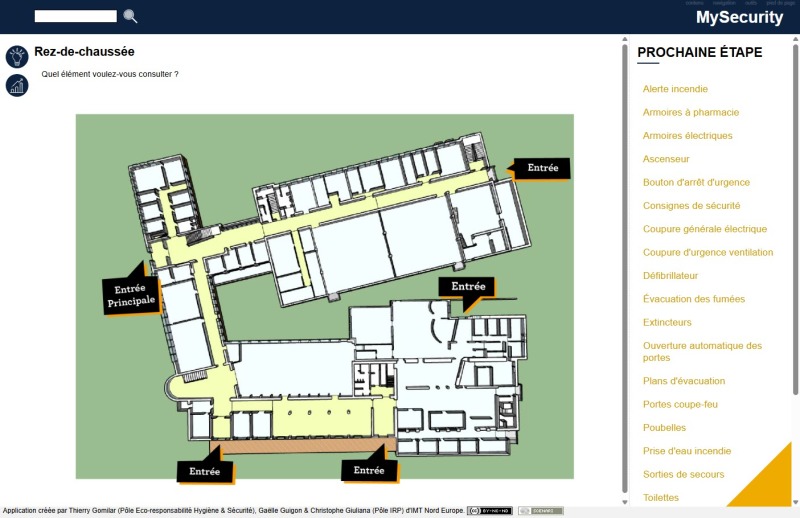Click the magnifying glass search icon
This screenshot has width=800, height=518.
click(x=130, y=16)
